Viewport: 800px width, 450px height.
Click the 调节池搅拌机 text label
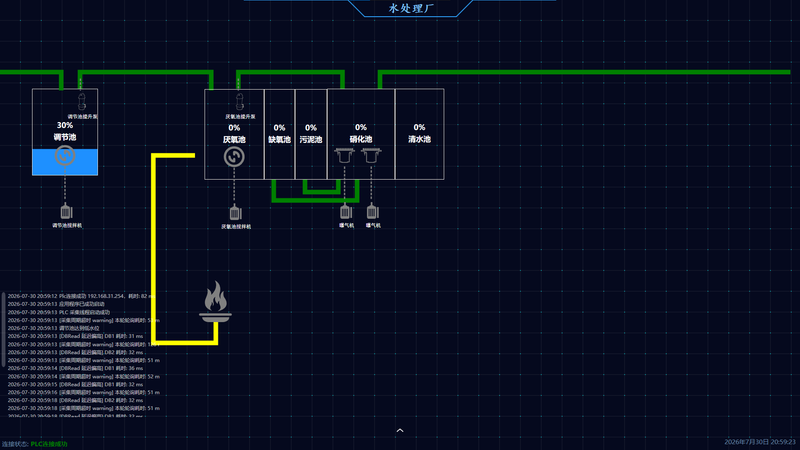point(67,225)
